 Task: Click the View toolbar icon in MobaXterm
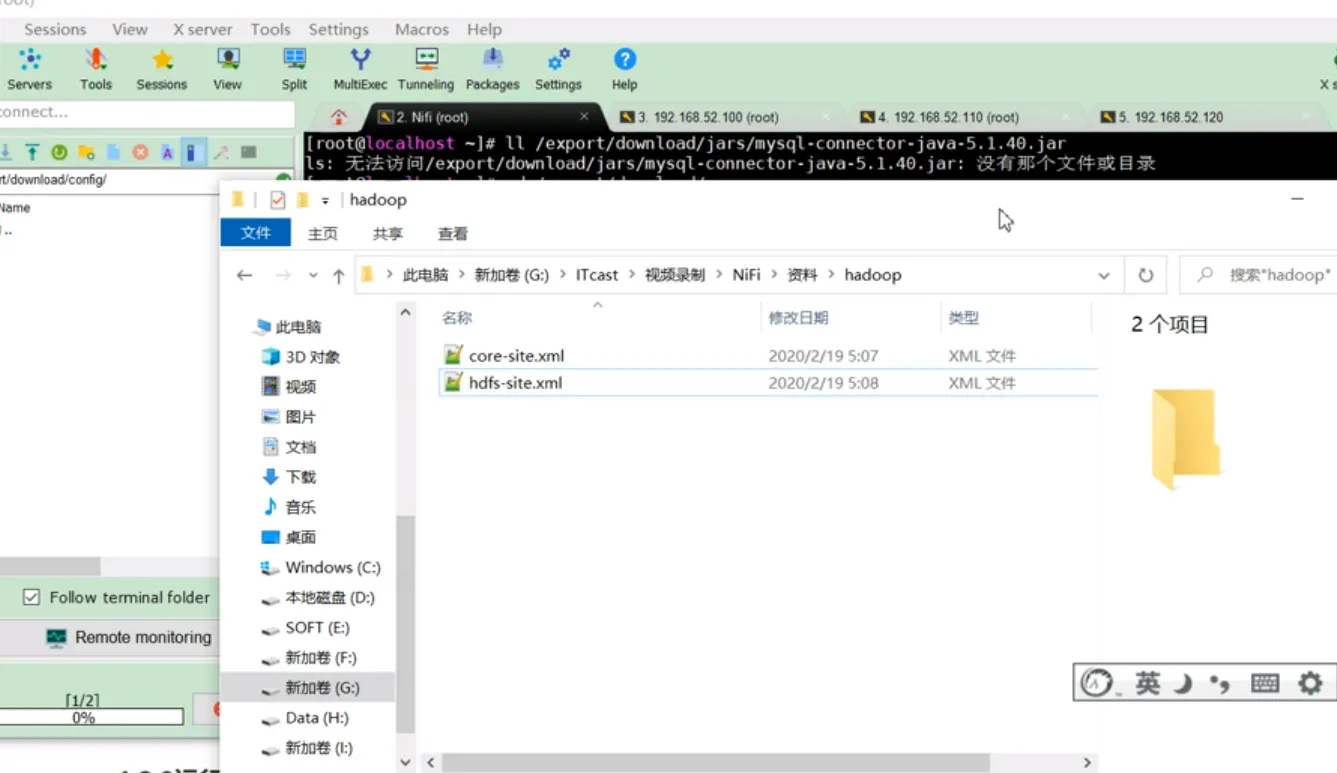tap(228, 69)
